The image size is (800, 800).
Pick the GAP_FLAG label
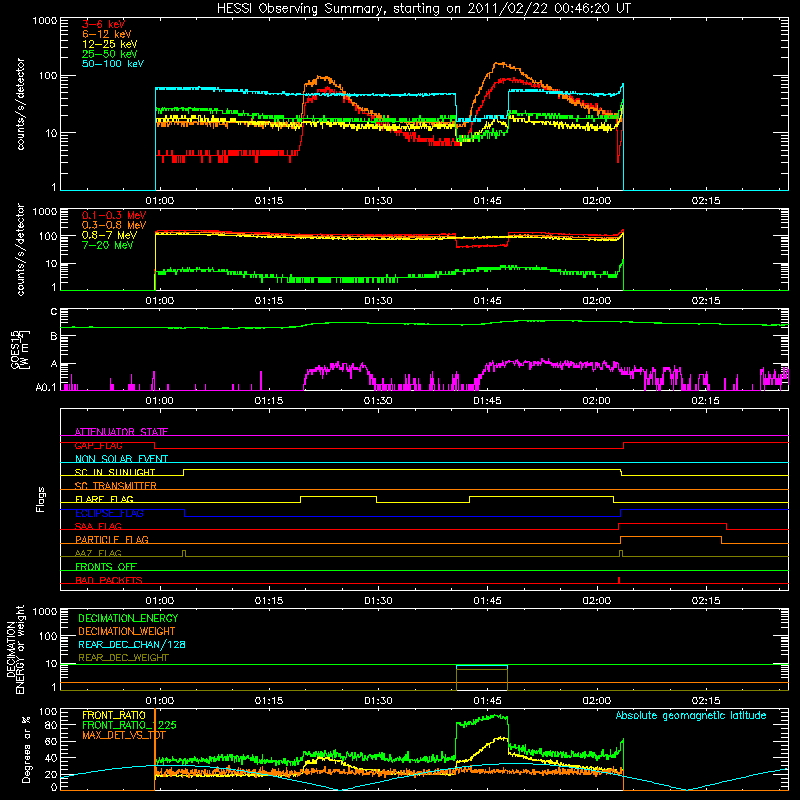coord(98,445)
